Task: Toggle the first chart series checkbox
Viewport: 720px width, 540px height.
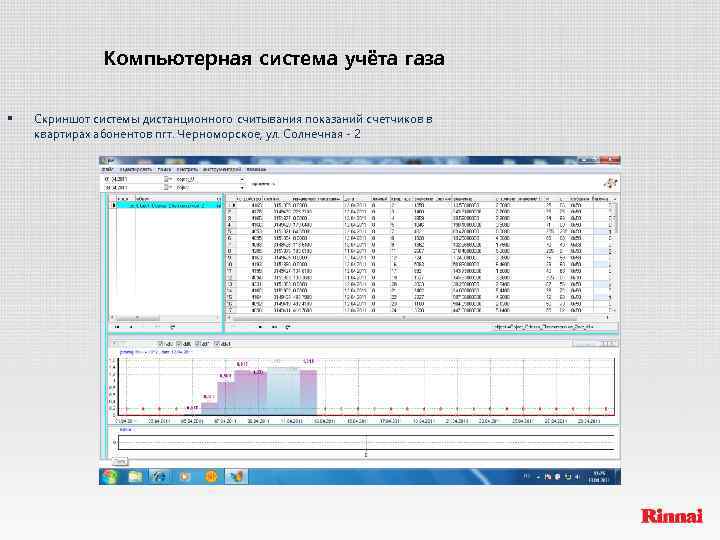Action: click(160, 343)
